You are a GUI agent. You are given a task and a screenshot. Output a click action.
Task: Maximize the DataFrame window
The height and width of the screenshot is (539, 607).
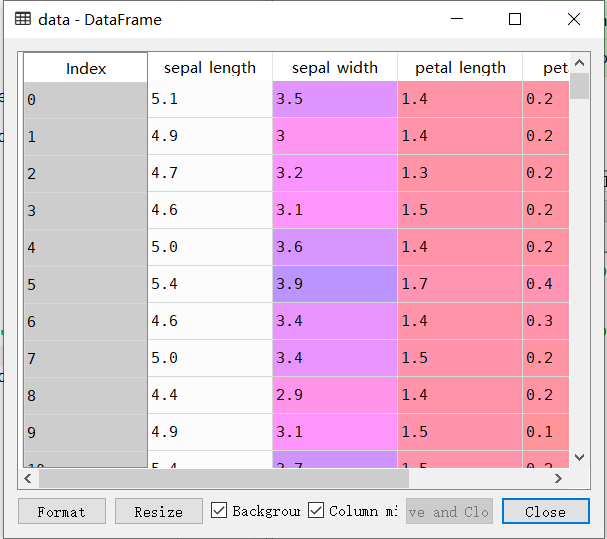click(x=515, y=19)
